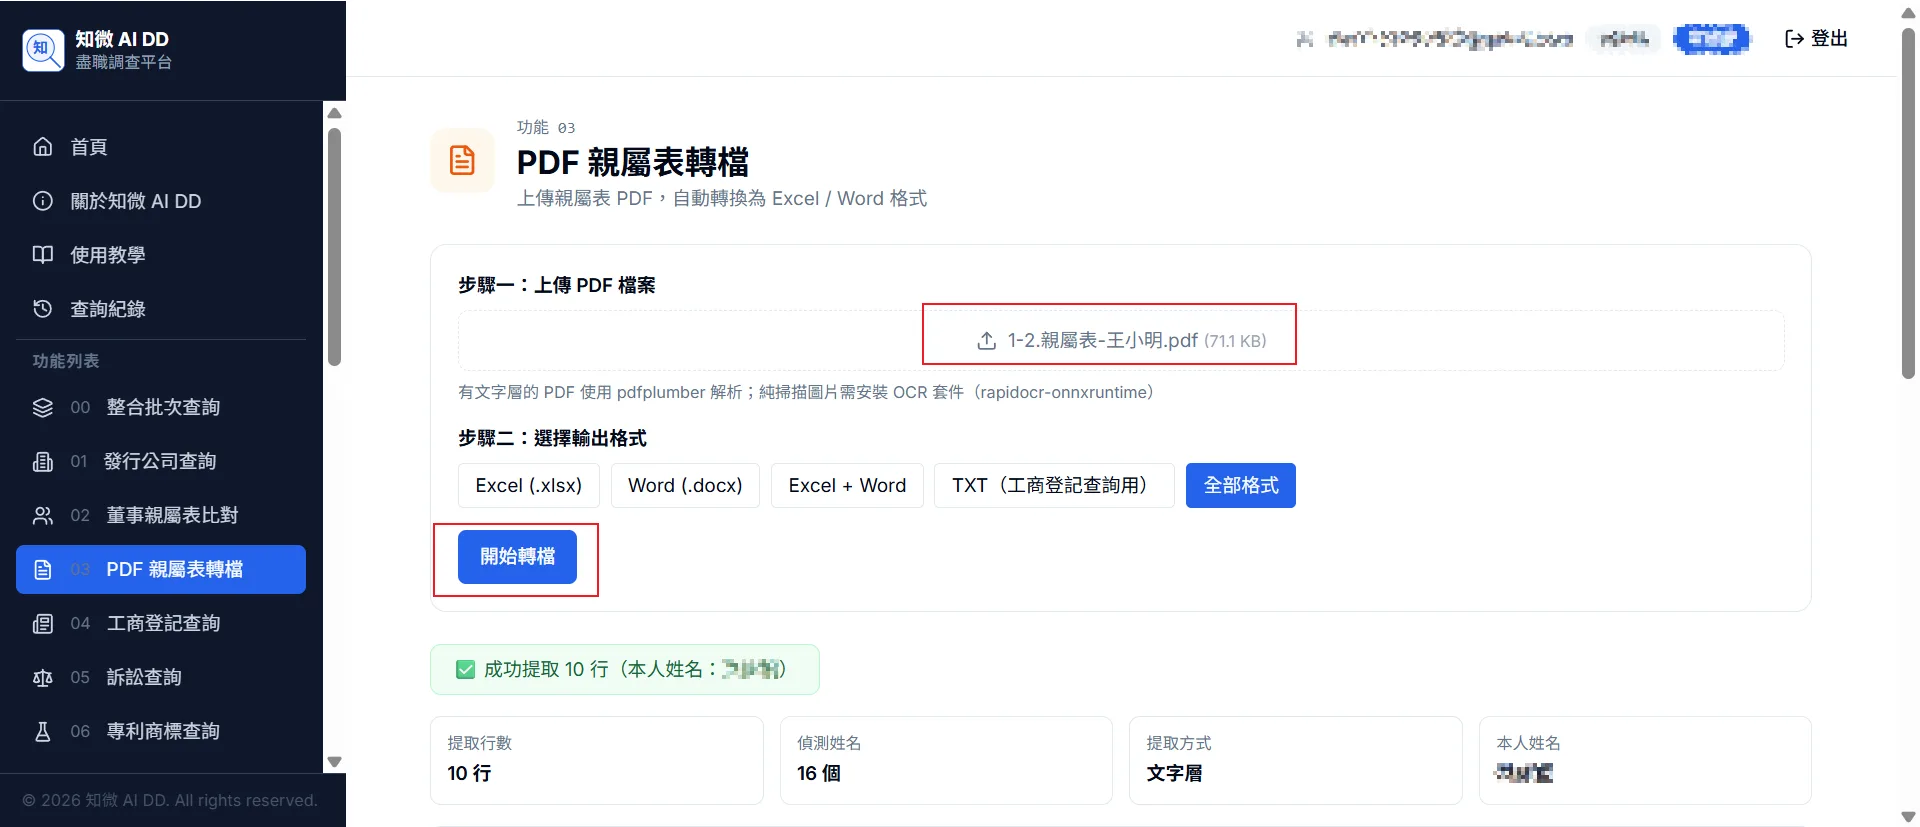Image resolution: width=1920 pixels, height=827 pixels.
Task: Click the orange document icon next to page title
Action: pos(462,160)
